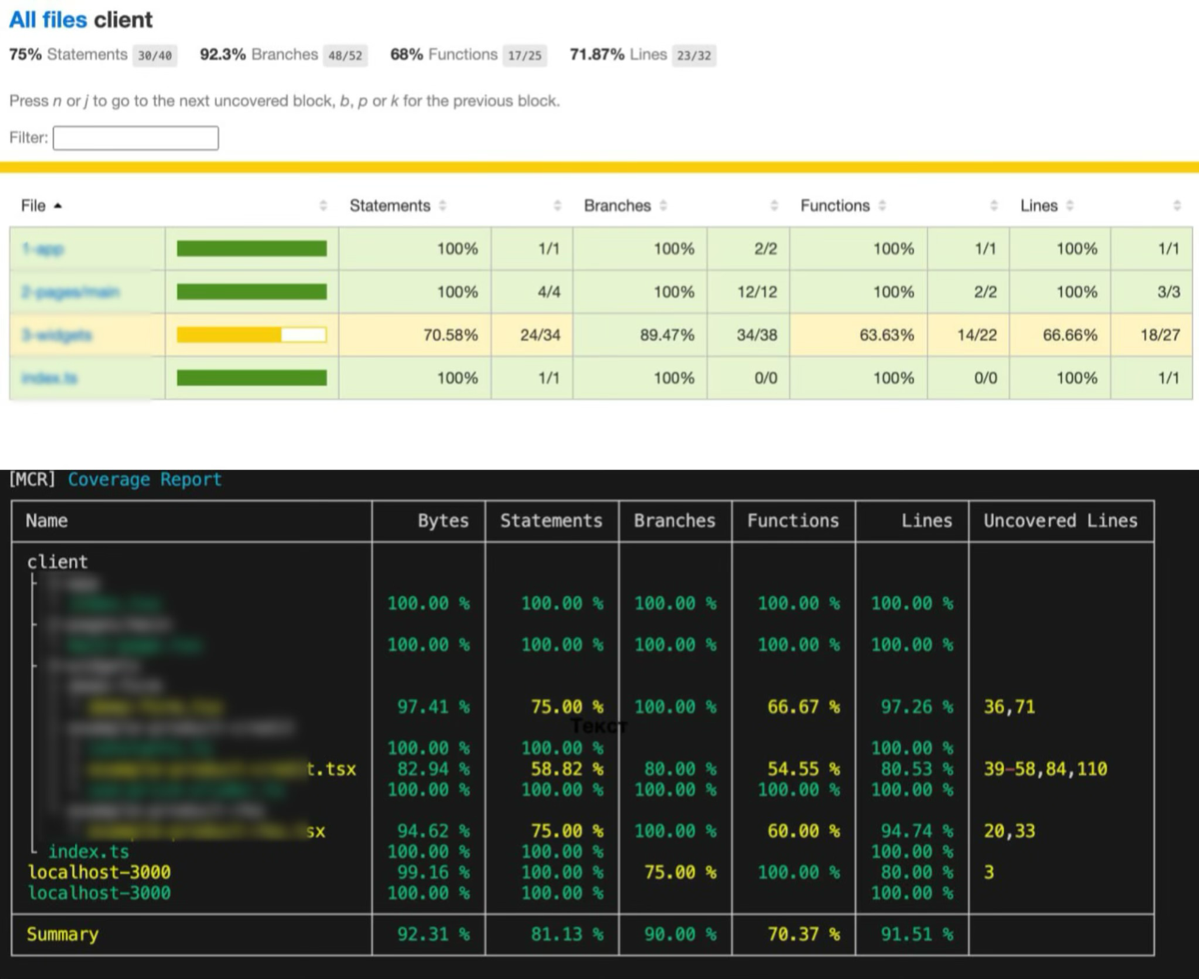Open the 3-widgets folder link
This screenshot has width=1199, height=979.
[x=57, y=335]
